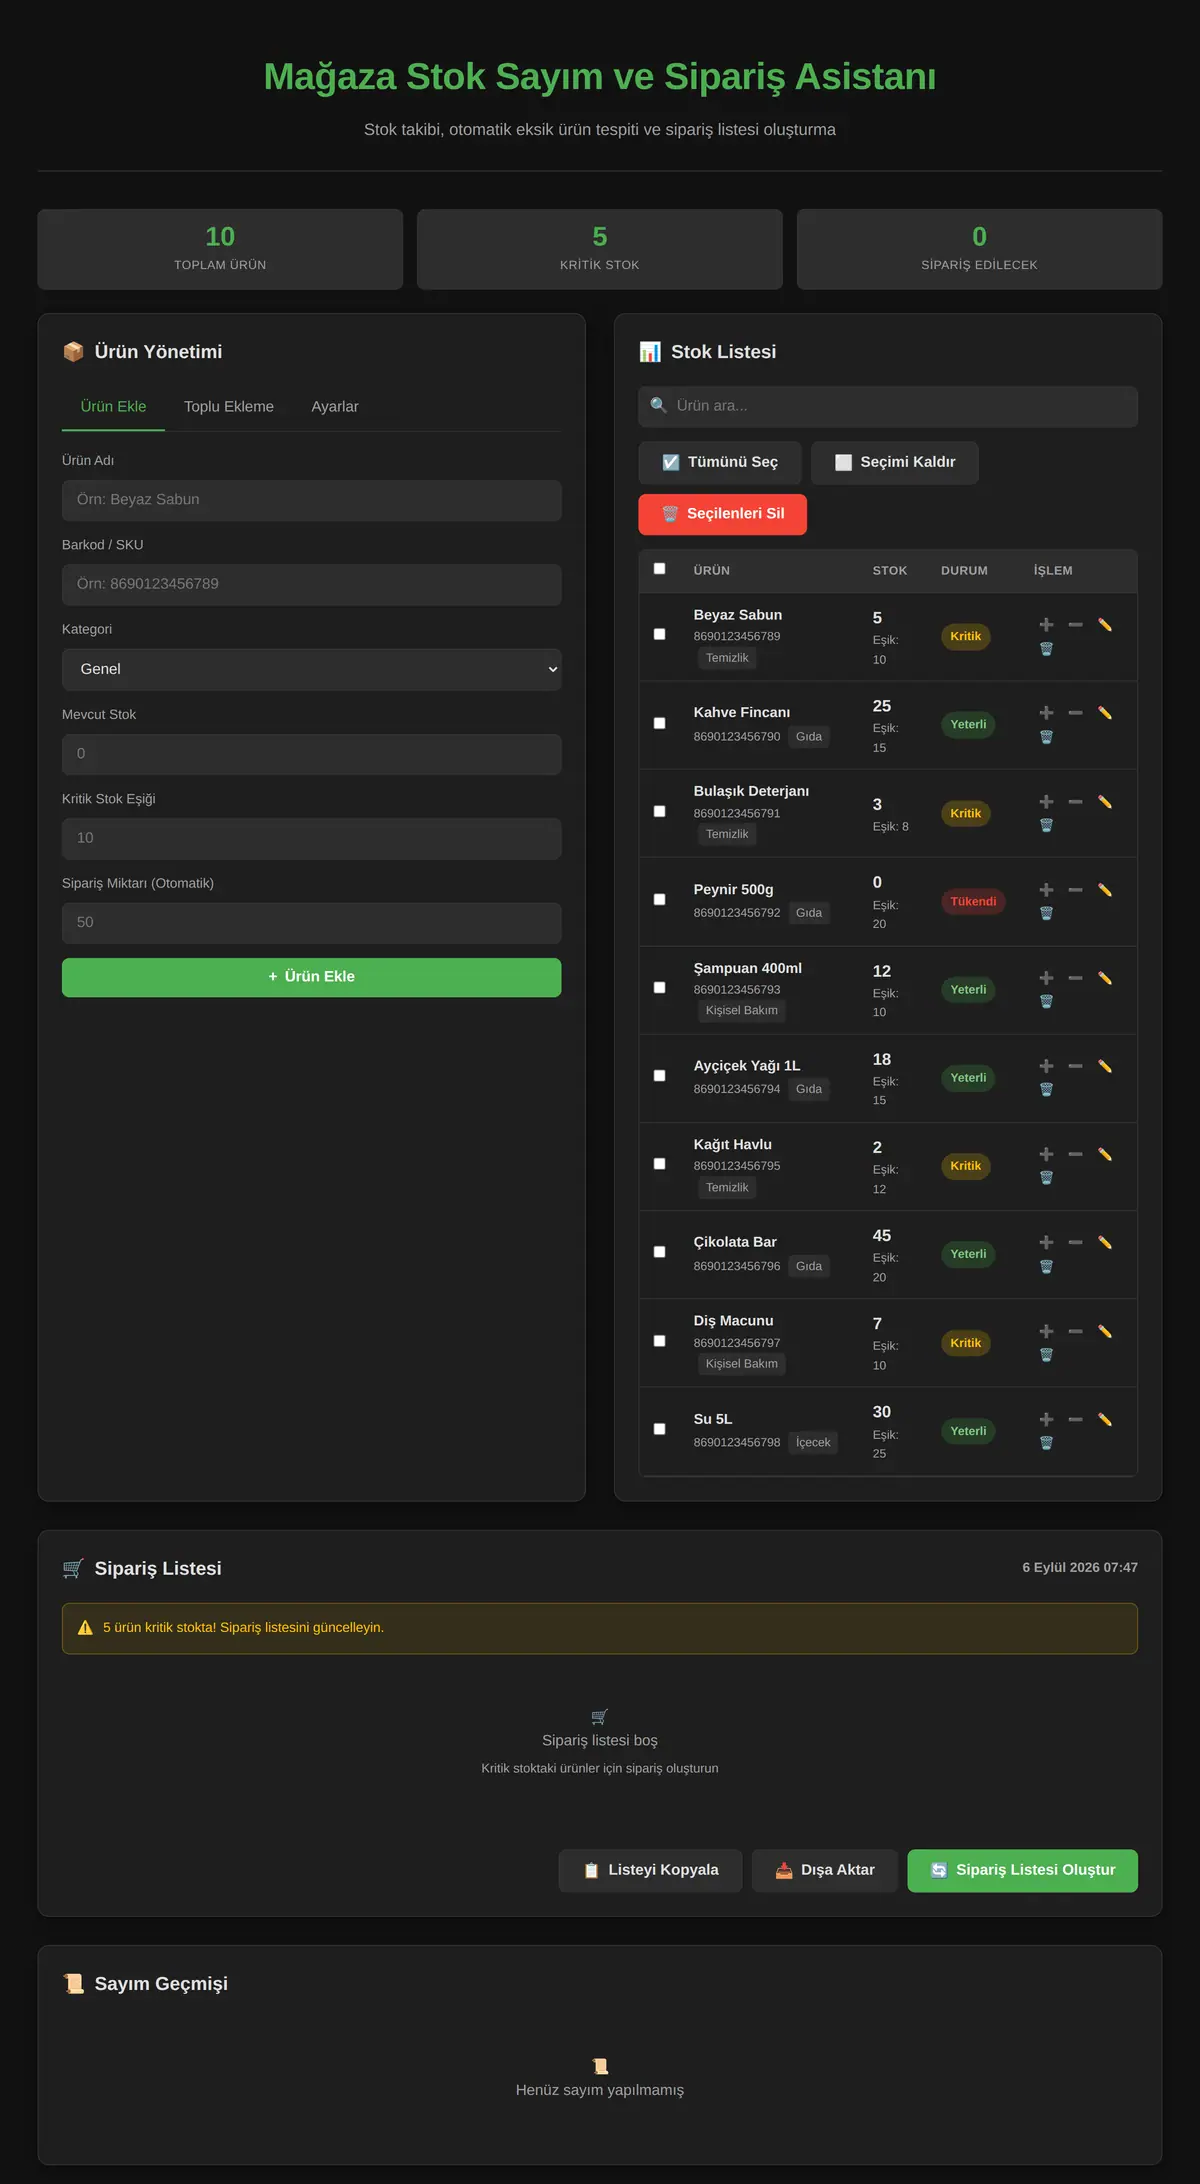Copy list with Listeyi Kopyala button
Screen dimensions: 1200x2184
tap(650, 1870)
